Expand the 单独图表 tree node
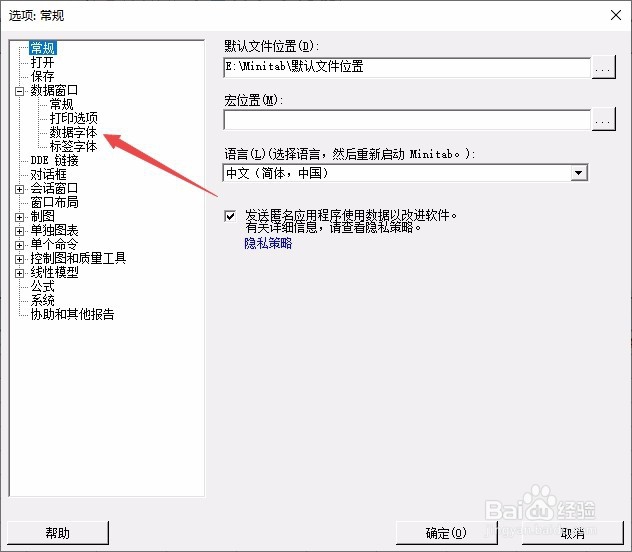The width and height of the screenshot is (632, 552). (x=19, y=232)
